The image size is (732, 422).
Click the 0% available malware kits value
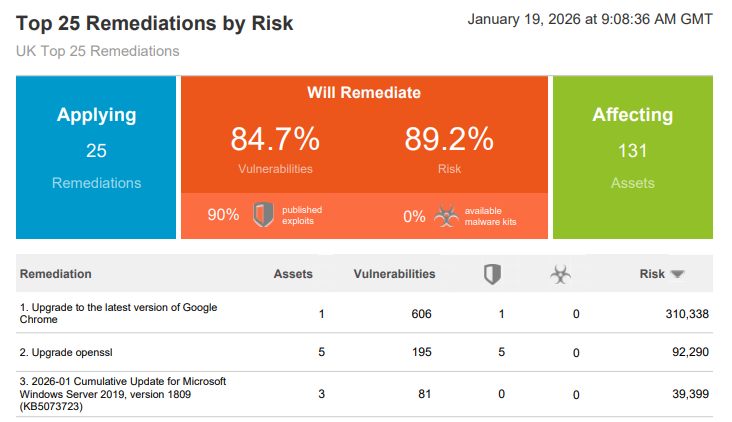click(414, 215)
